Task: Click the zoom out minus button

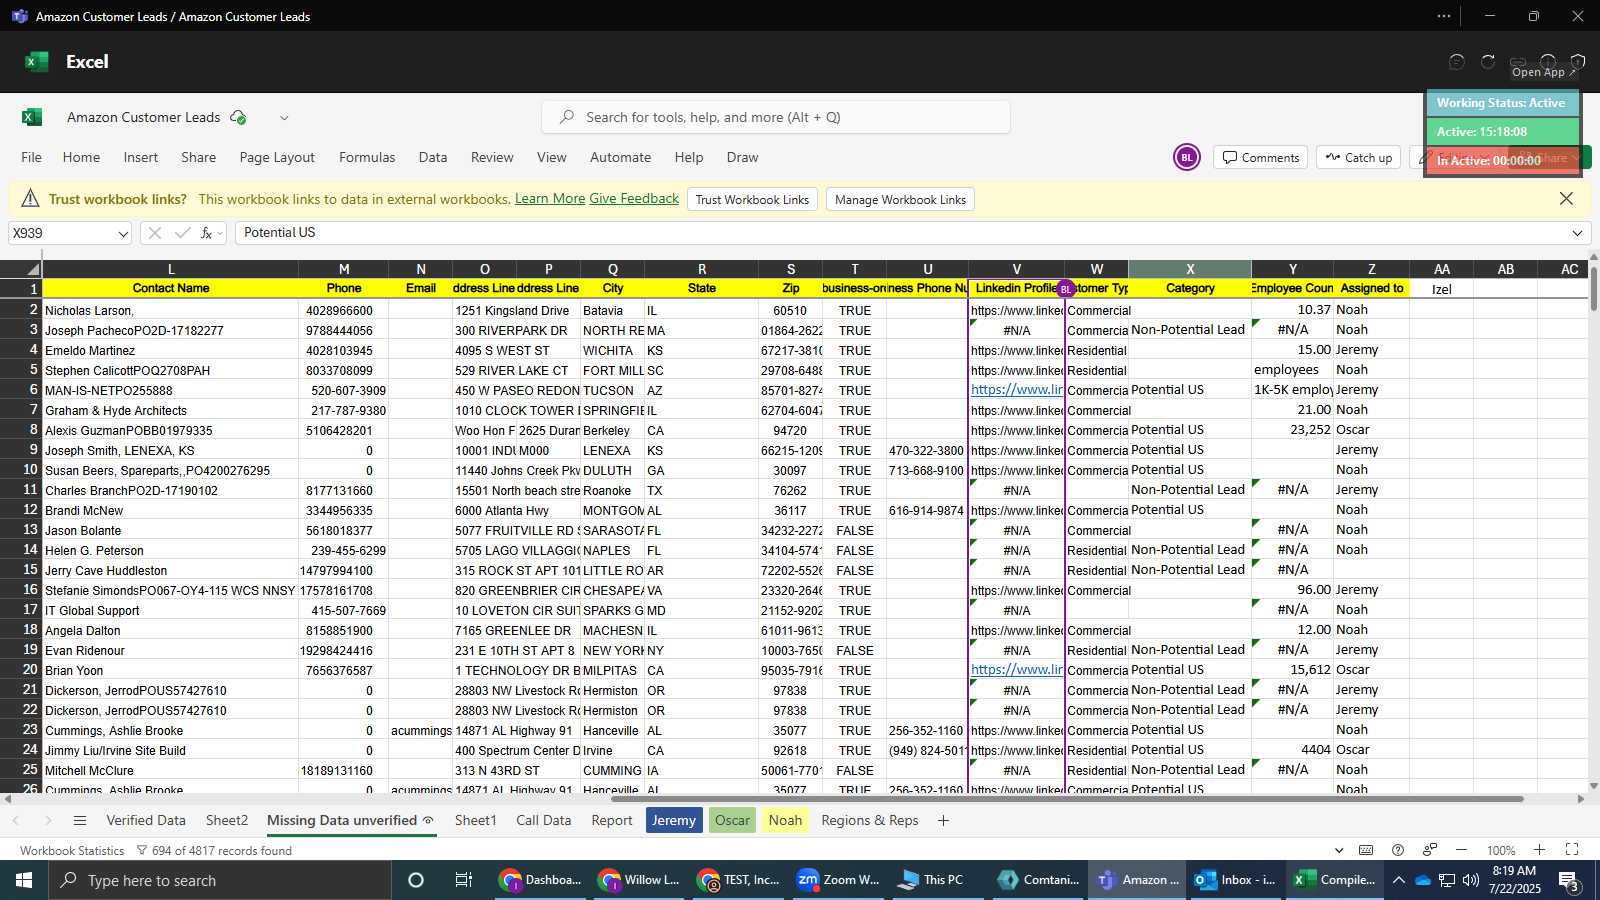Action: [1461, 851]
